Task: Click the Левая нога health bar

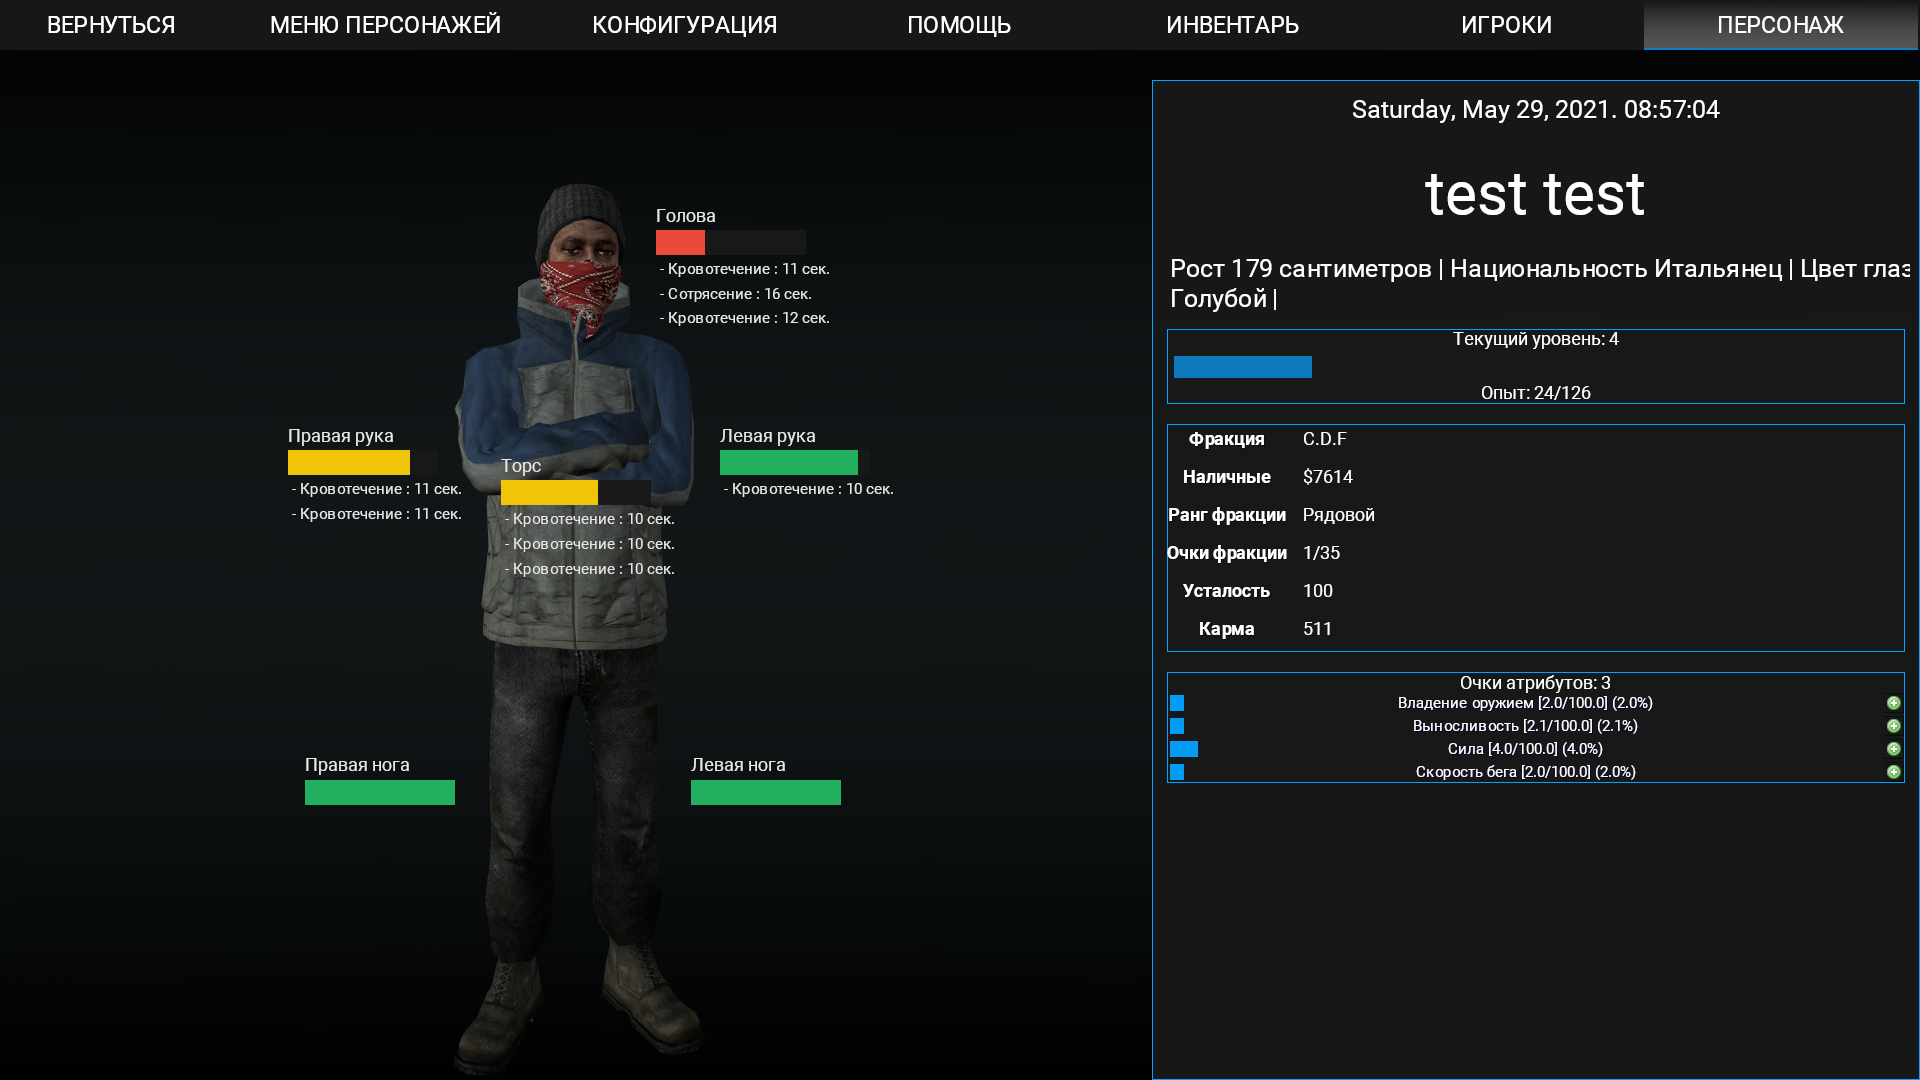Action: (765, 793)
